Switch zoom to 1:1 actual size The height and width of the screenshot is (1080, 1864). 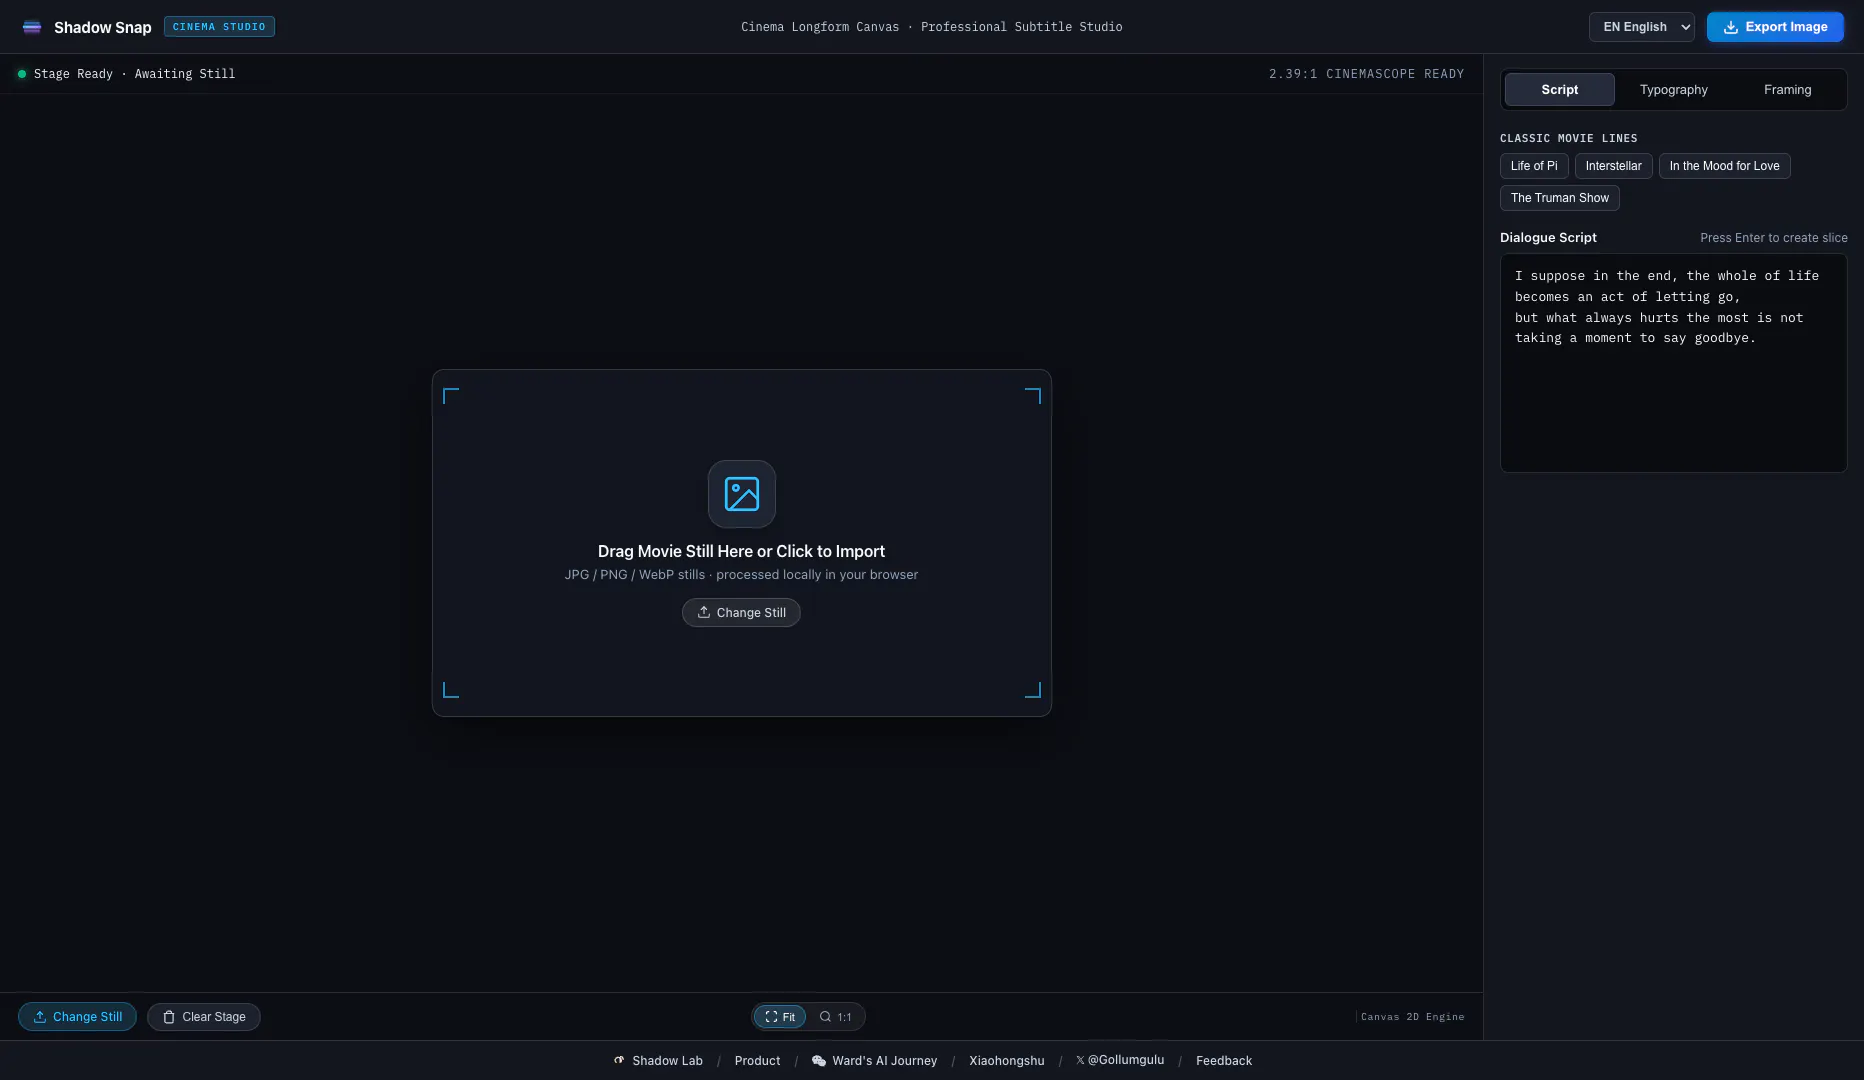[836, 1017]
